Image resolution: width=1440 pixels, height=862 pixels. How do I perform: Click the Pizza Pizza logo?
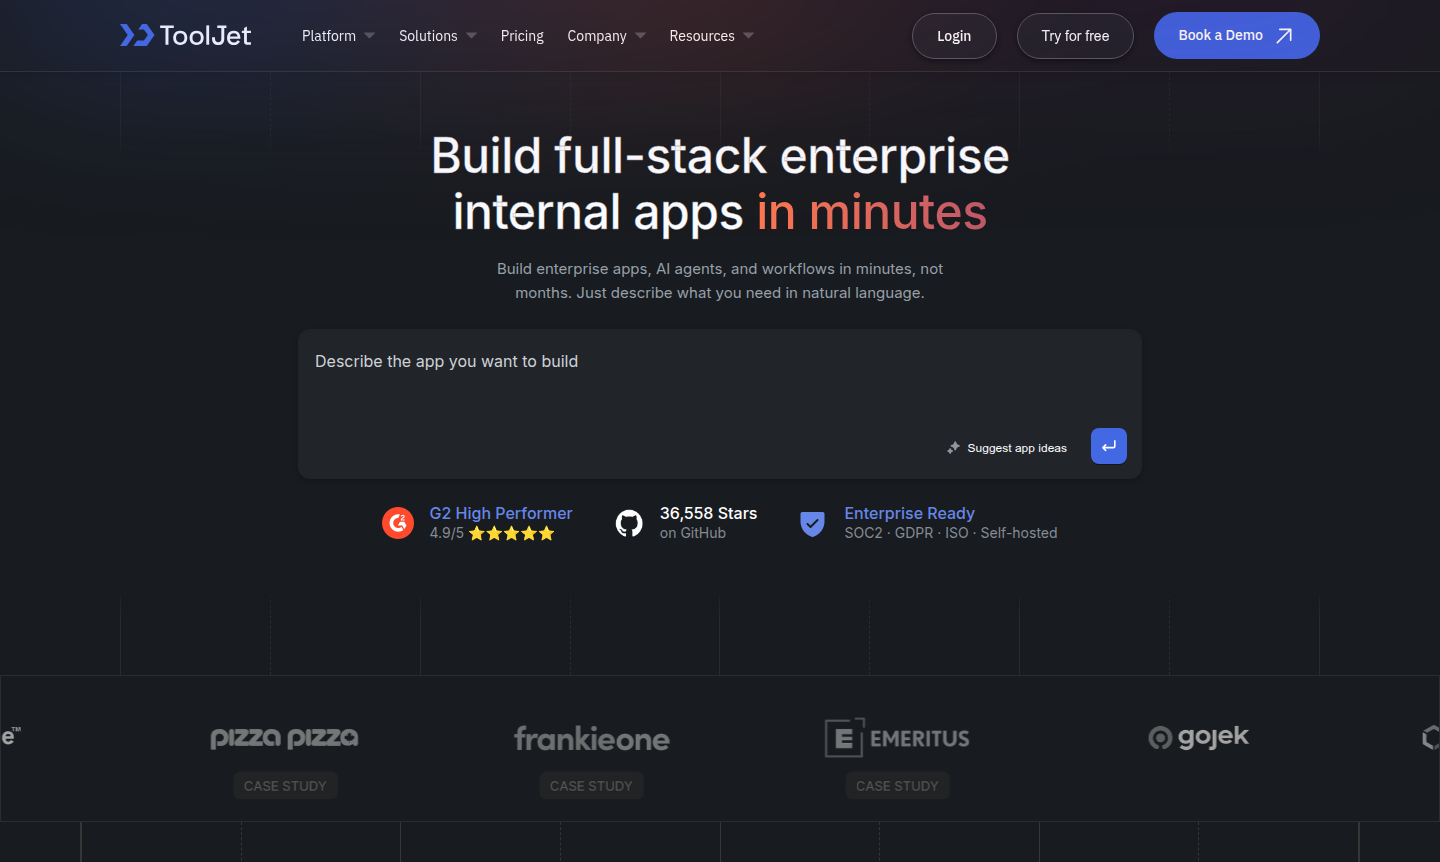tap(284, 738)
